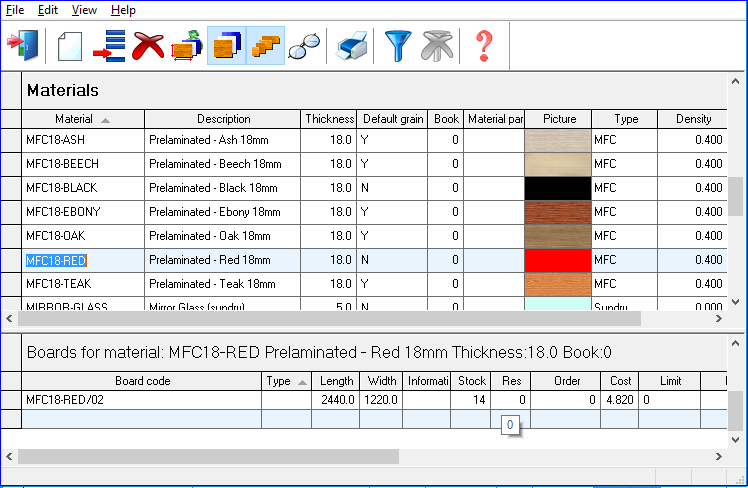The image size is (748, 488).
Task: Click the Order column header
Action: (x=565, y=381)
